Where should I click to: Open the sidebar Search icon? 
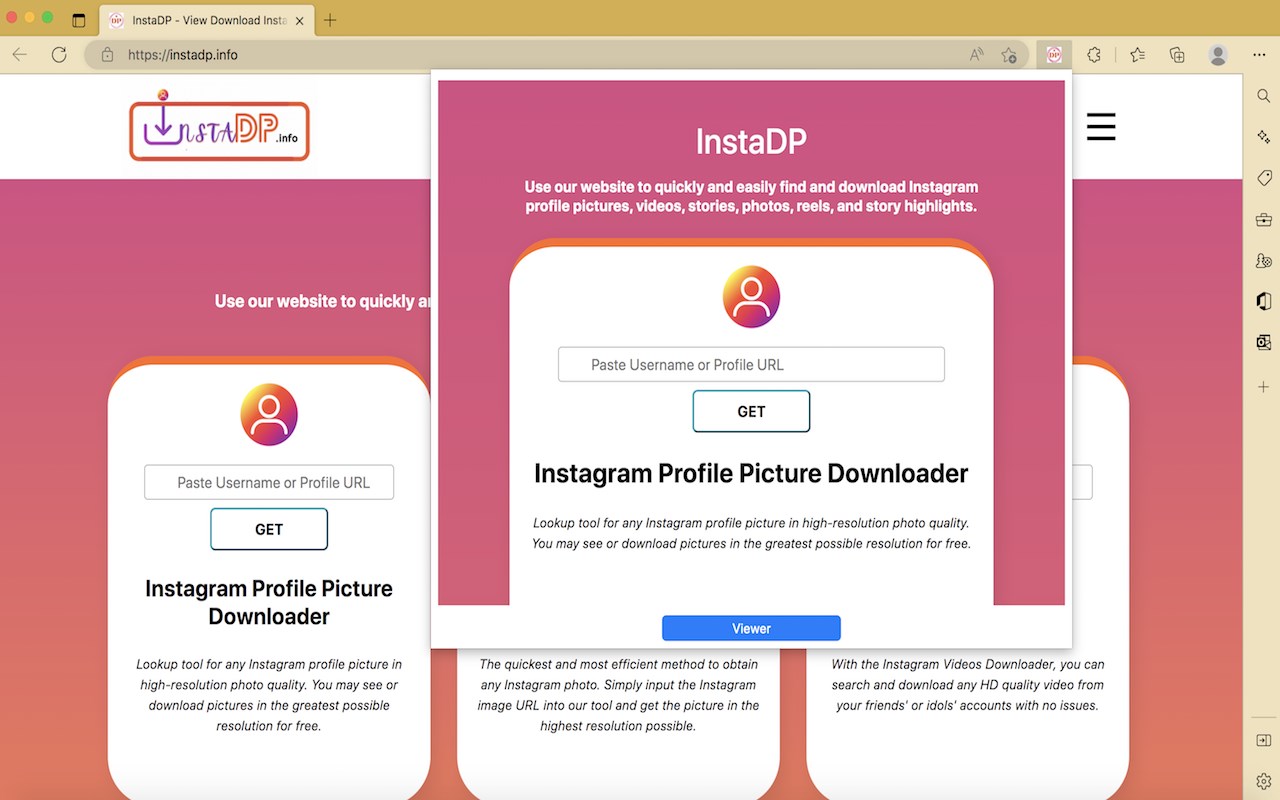(x=1264, y=96)
